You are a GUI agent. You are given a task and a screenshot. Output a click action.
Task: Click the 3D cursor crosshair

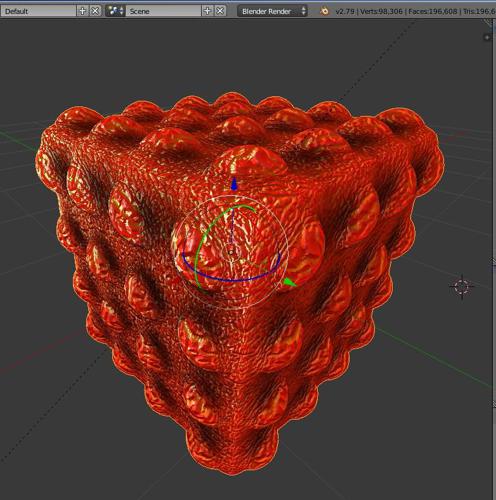[462, 287]
